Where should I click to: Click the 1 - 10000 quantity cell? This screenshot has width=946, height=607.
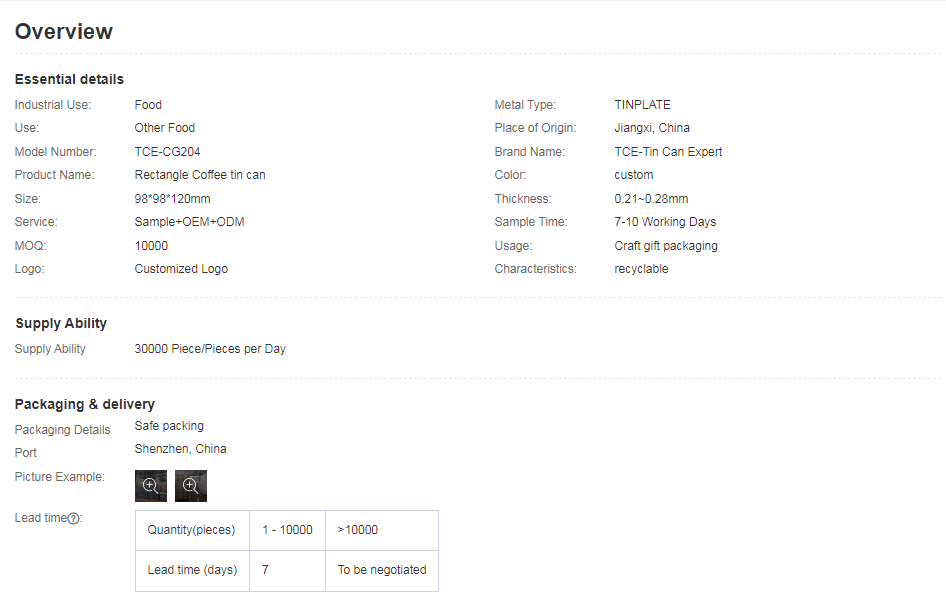(287, 530)
